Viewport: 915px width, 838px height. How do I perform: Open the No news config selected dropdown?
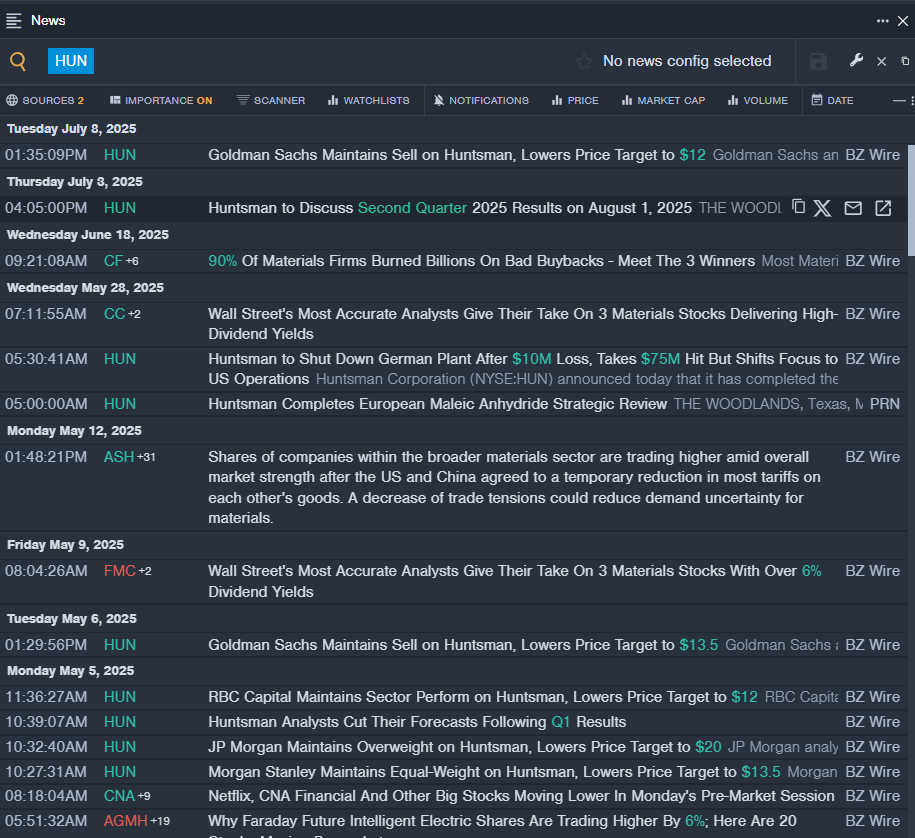tap(687, 61)
